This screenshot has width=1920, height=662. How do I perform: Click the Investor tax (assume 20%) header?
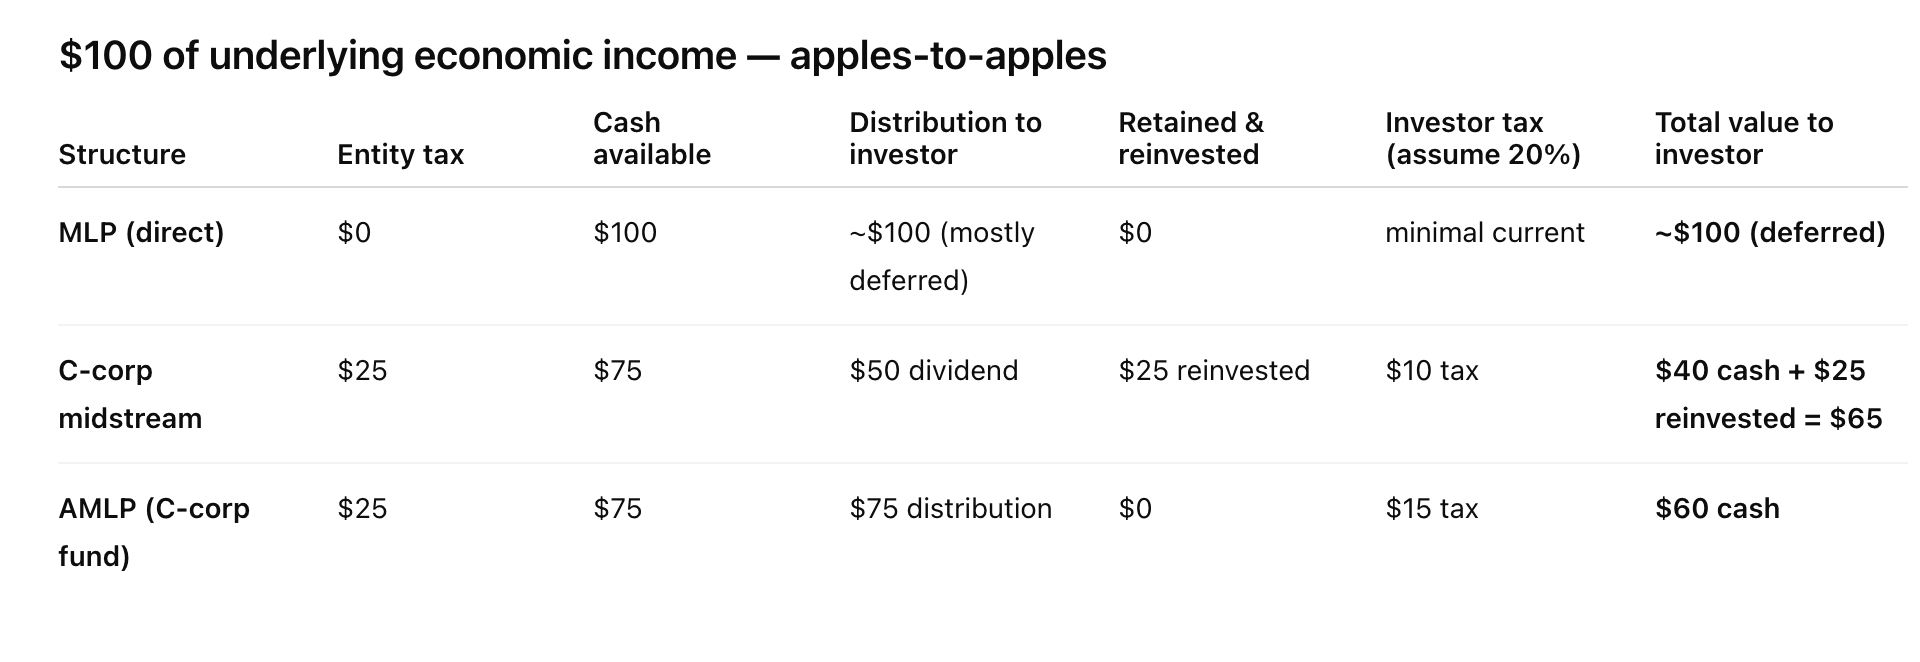1482,138
